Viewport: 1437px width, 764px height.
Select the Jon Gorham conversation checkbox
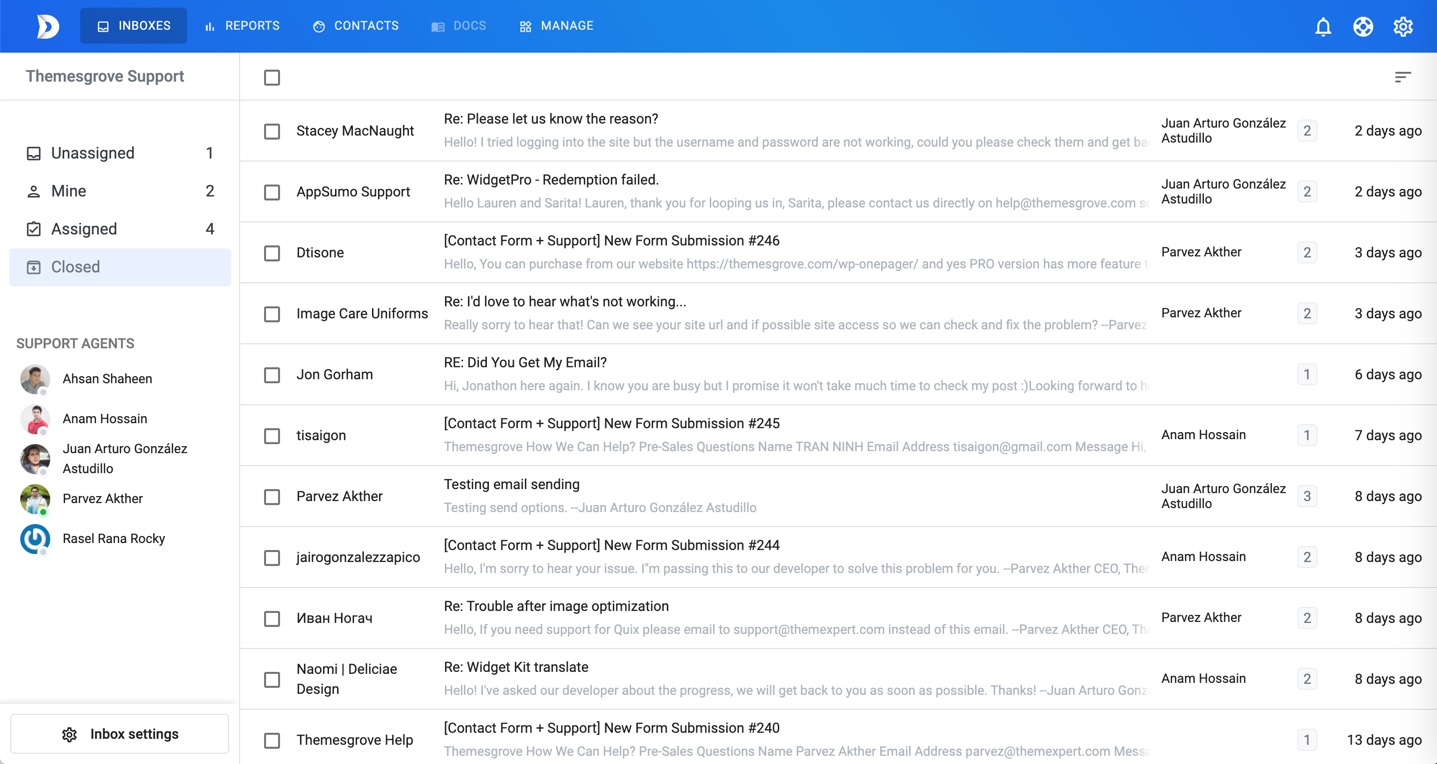click(x=272, y=375)
